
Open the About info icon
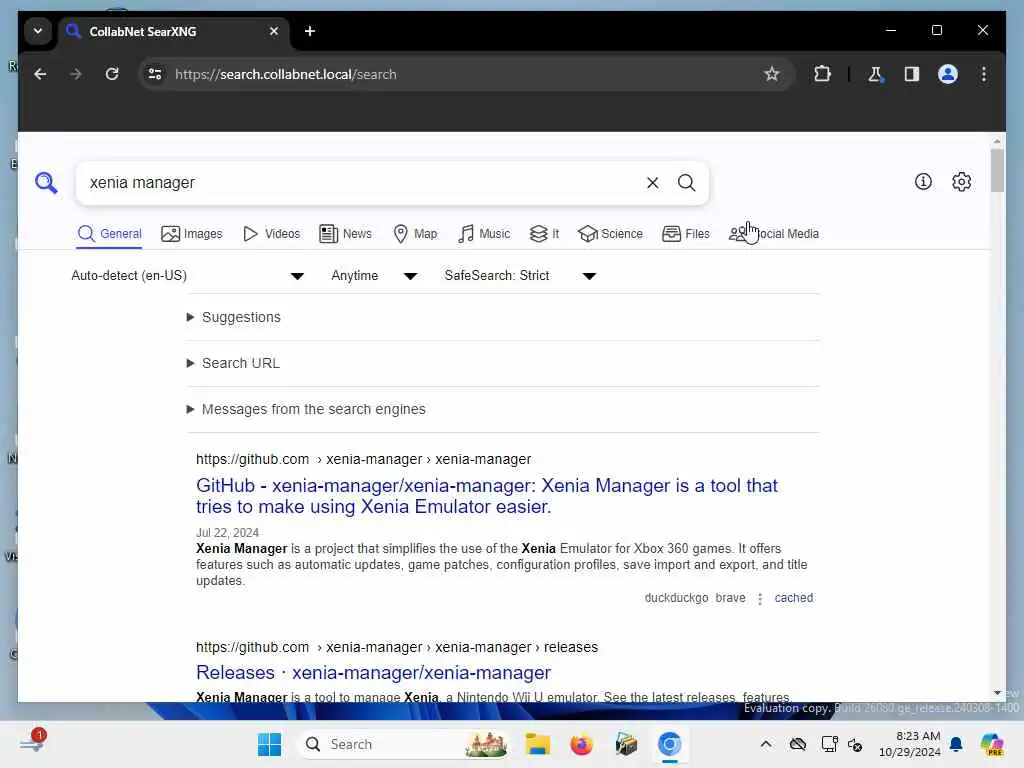pyautogui.click(x=923, y=182)
